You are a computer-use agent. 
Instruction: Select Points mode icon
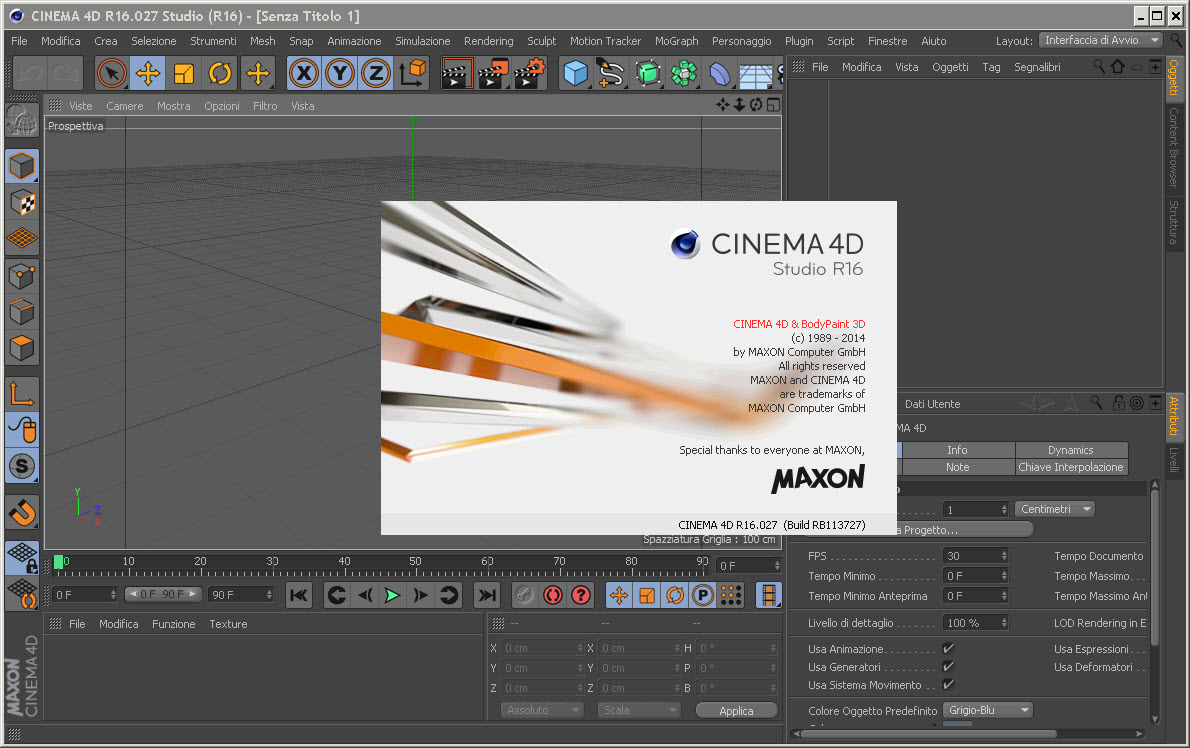tap(22, 275)
